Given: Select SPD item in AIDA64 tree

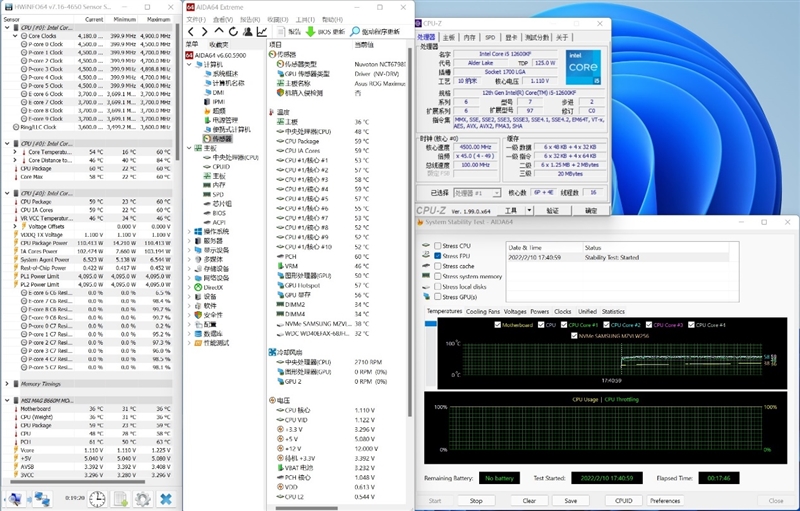Looking at the screenshot, I should click(214, 194).
